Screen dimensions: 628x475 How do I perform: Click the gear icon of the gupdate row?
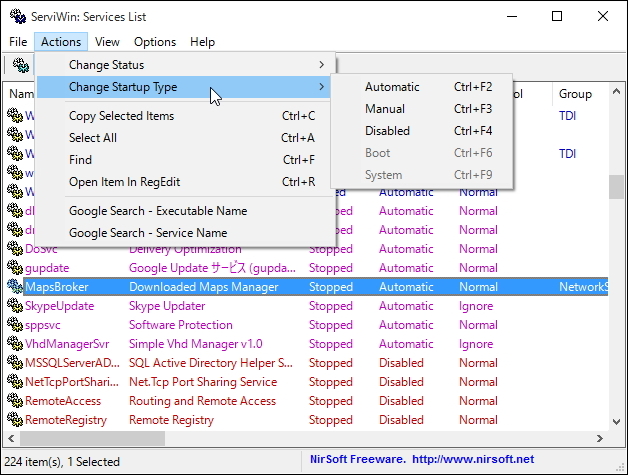[15, 268]
